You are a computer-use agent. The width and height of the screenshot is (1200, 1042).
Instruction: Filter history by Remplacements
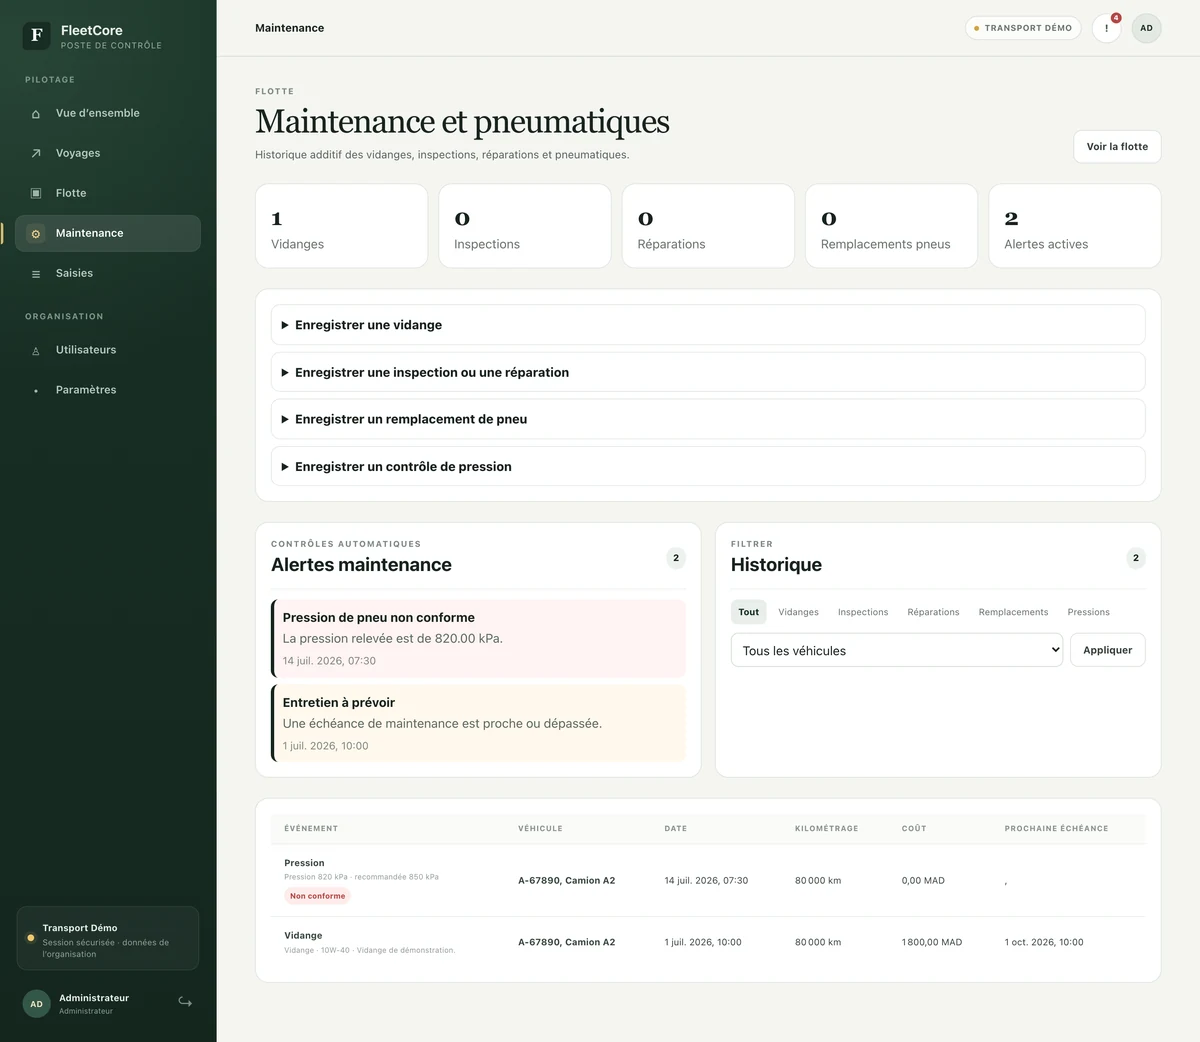(x=1013, y=612)
